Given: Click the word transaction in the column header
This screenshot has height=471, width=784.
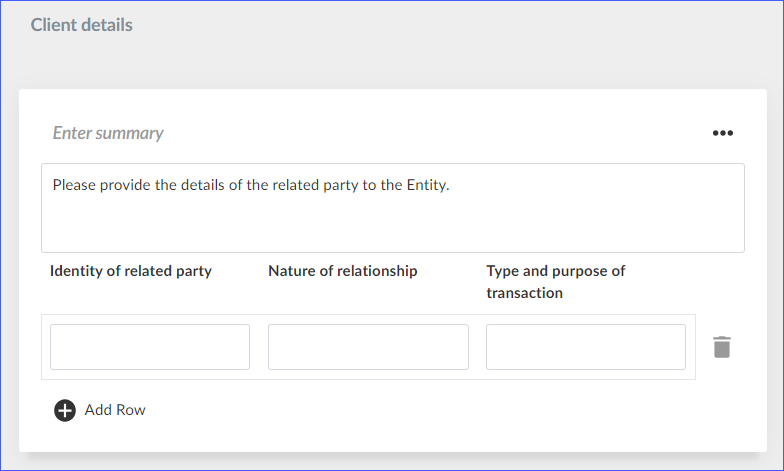Looking at the screenshot, I should tap(524, 293).
